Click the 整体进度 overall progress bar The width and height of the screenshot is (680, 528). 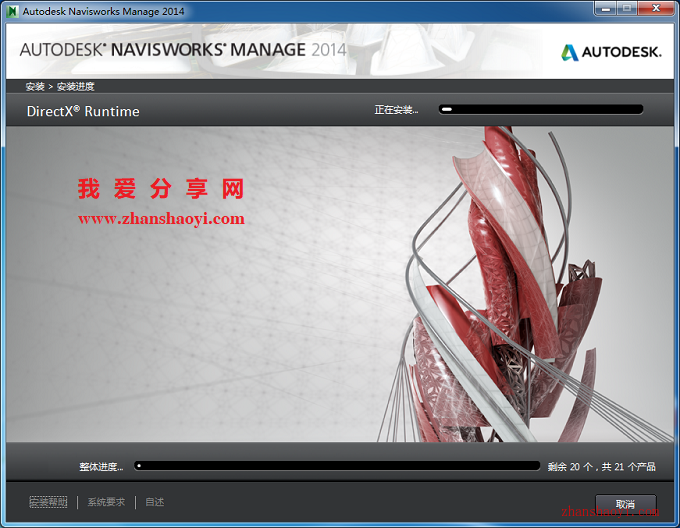tap(337, 466)
